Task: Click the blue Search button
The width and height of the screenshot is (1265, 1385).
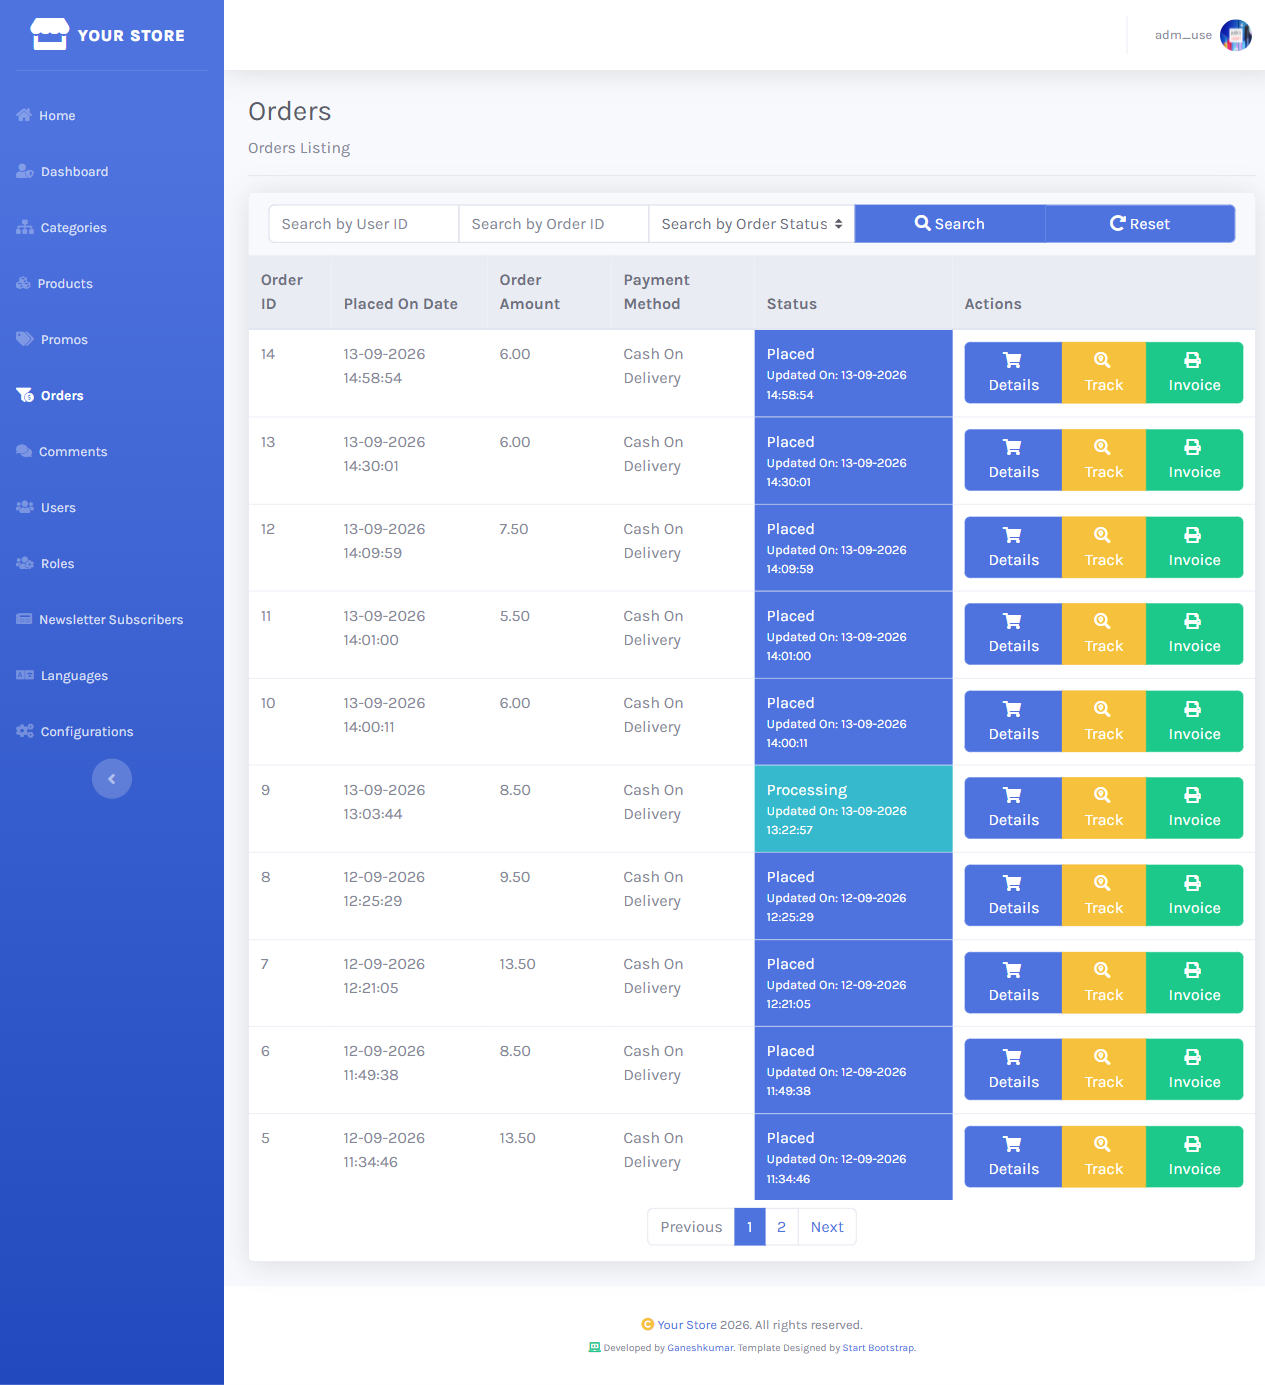Action: [950, 224]
